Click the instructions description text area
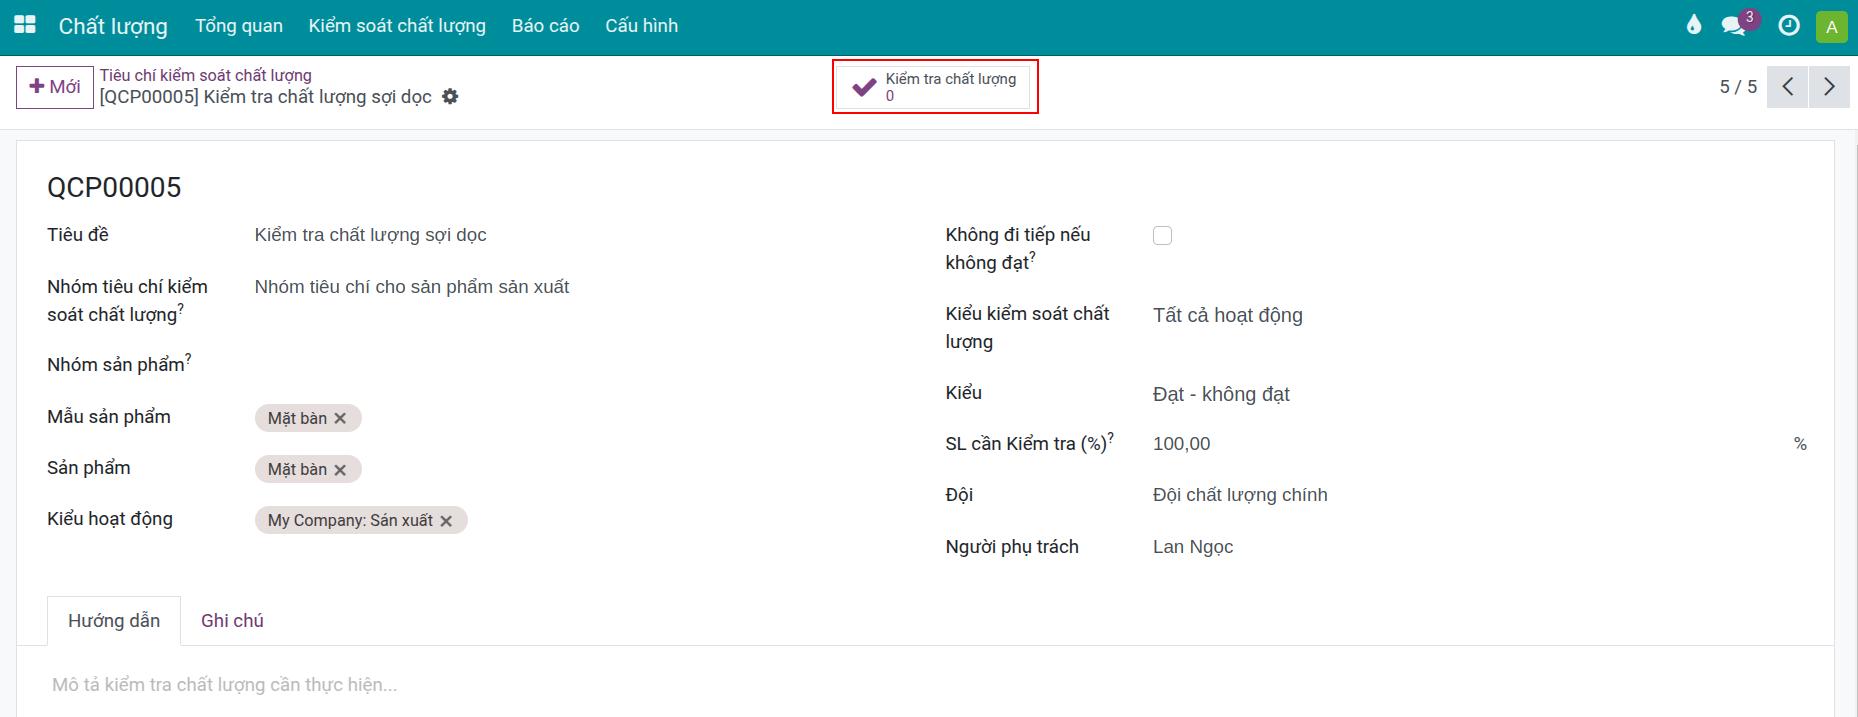The height and width of the screenshot is (717, 1858). point(925,685)
